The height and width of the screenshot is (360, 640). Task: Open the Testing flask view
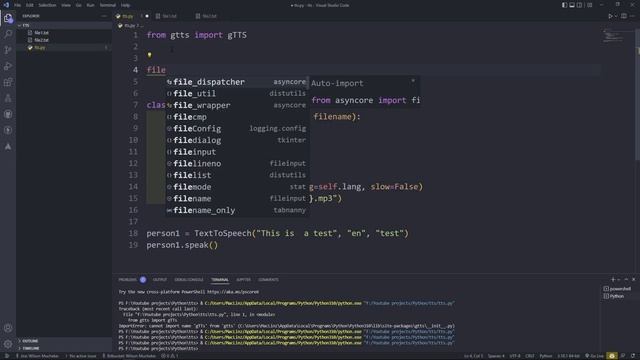[x=8, y=98]
